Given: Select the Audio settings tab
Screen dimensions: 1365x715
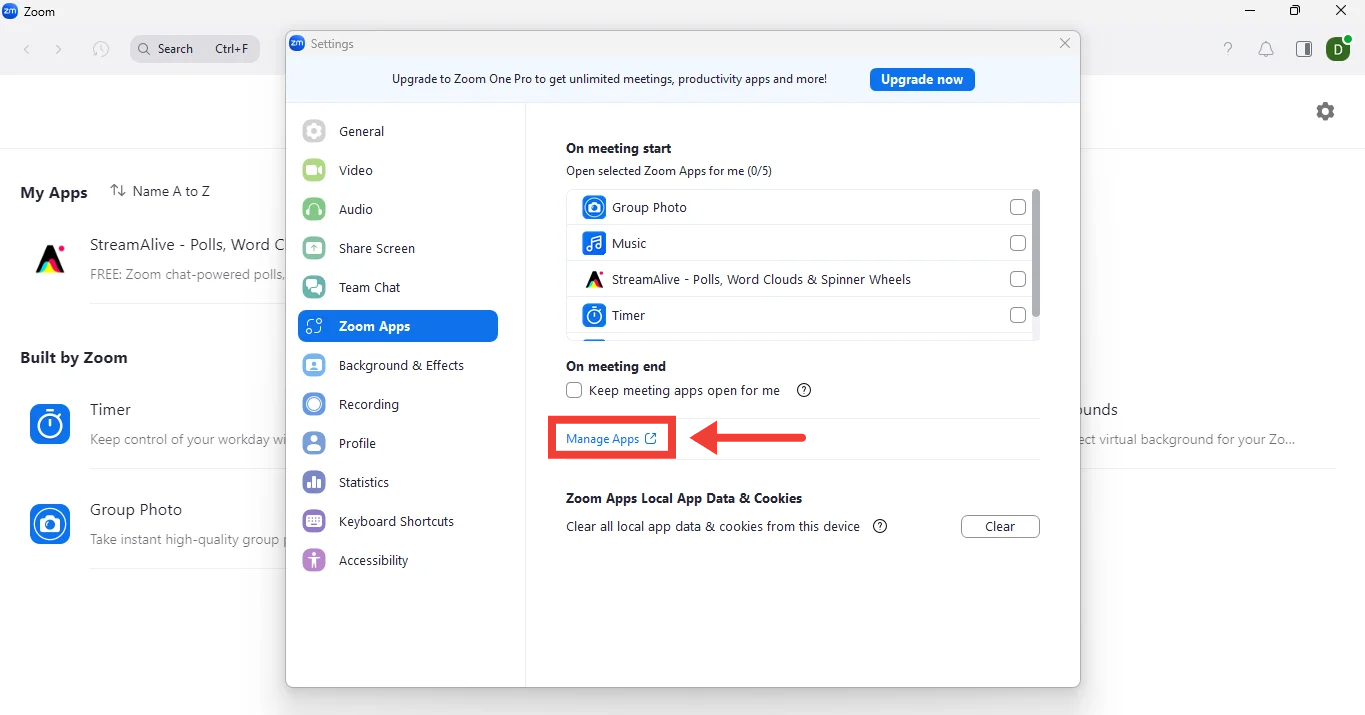Looking at the screenshot, I should pos(355,209).
